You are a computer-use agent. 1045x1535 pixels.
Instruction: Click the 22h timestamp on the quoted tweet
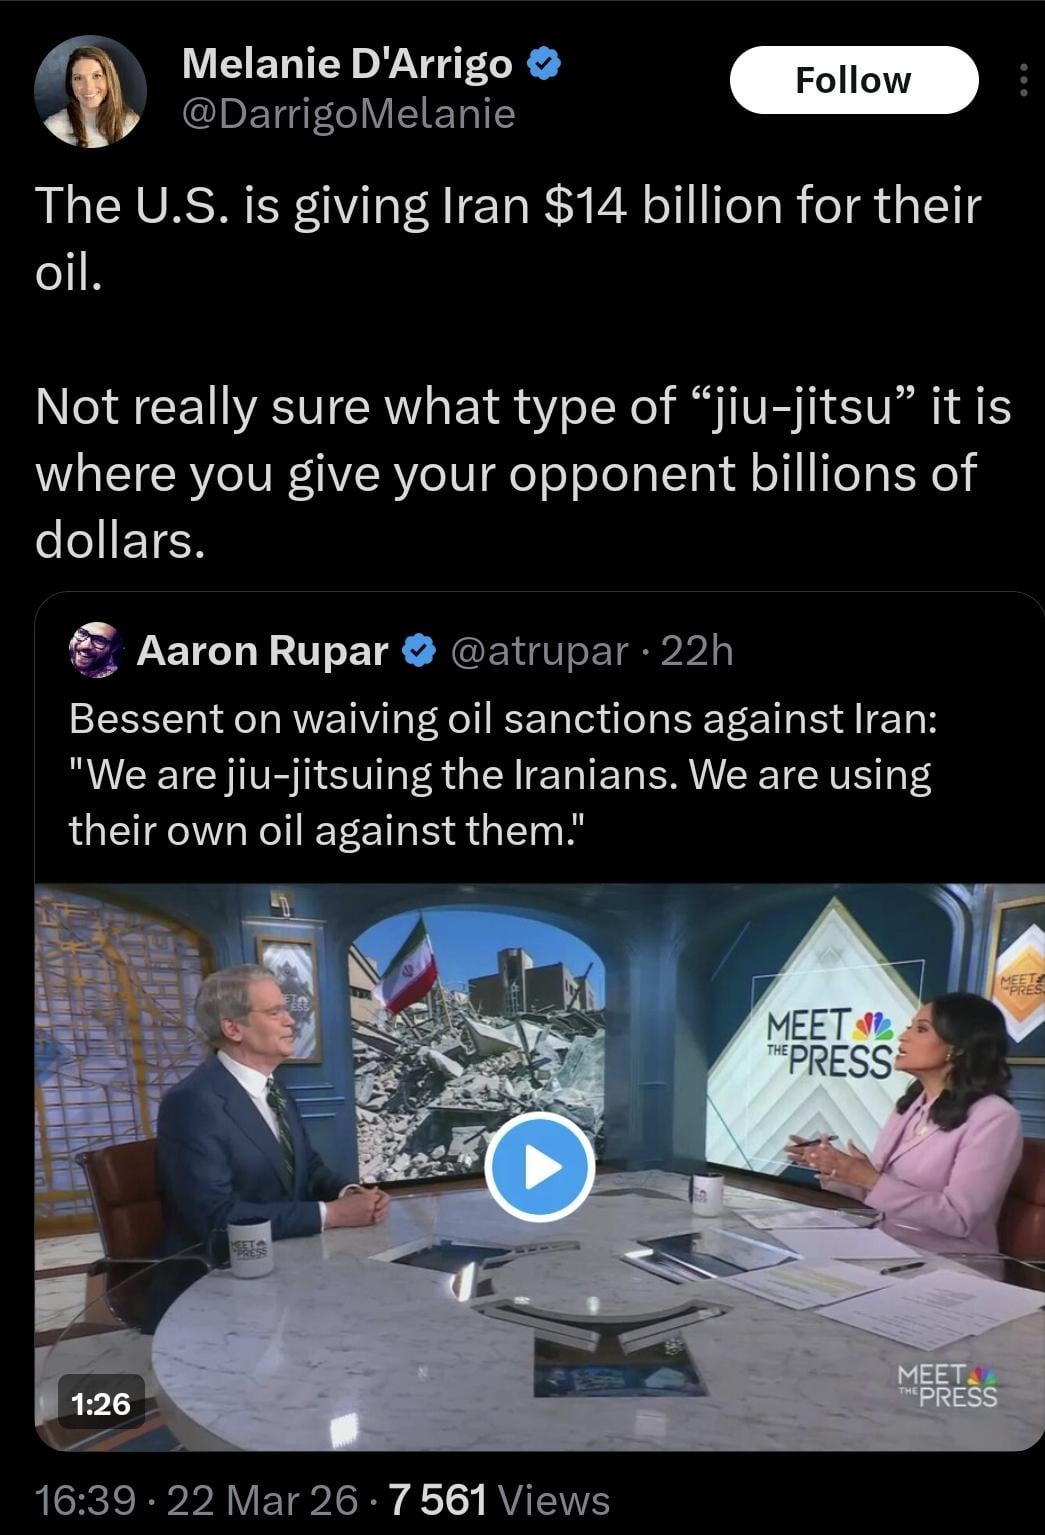point(697,651)
